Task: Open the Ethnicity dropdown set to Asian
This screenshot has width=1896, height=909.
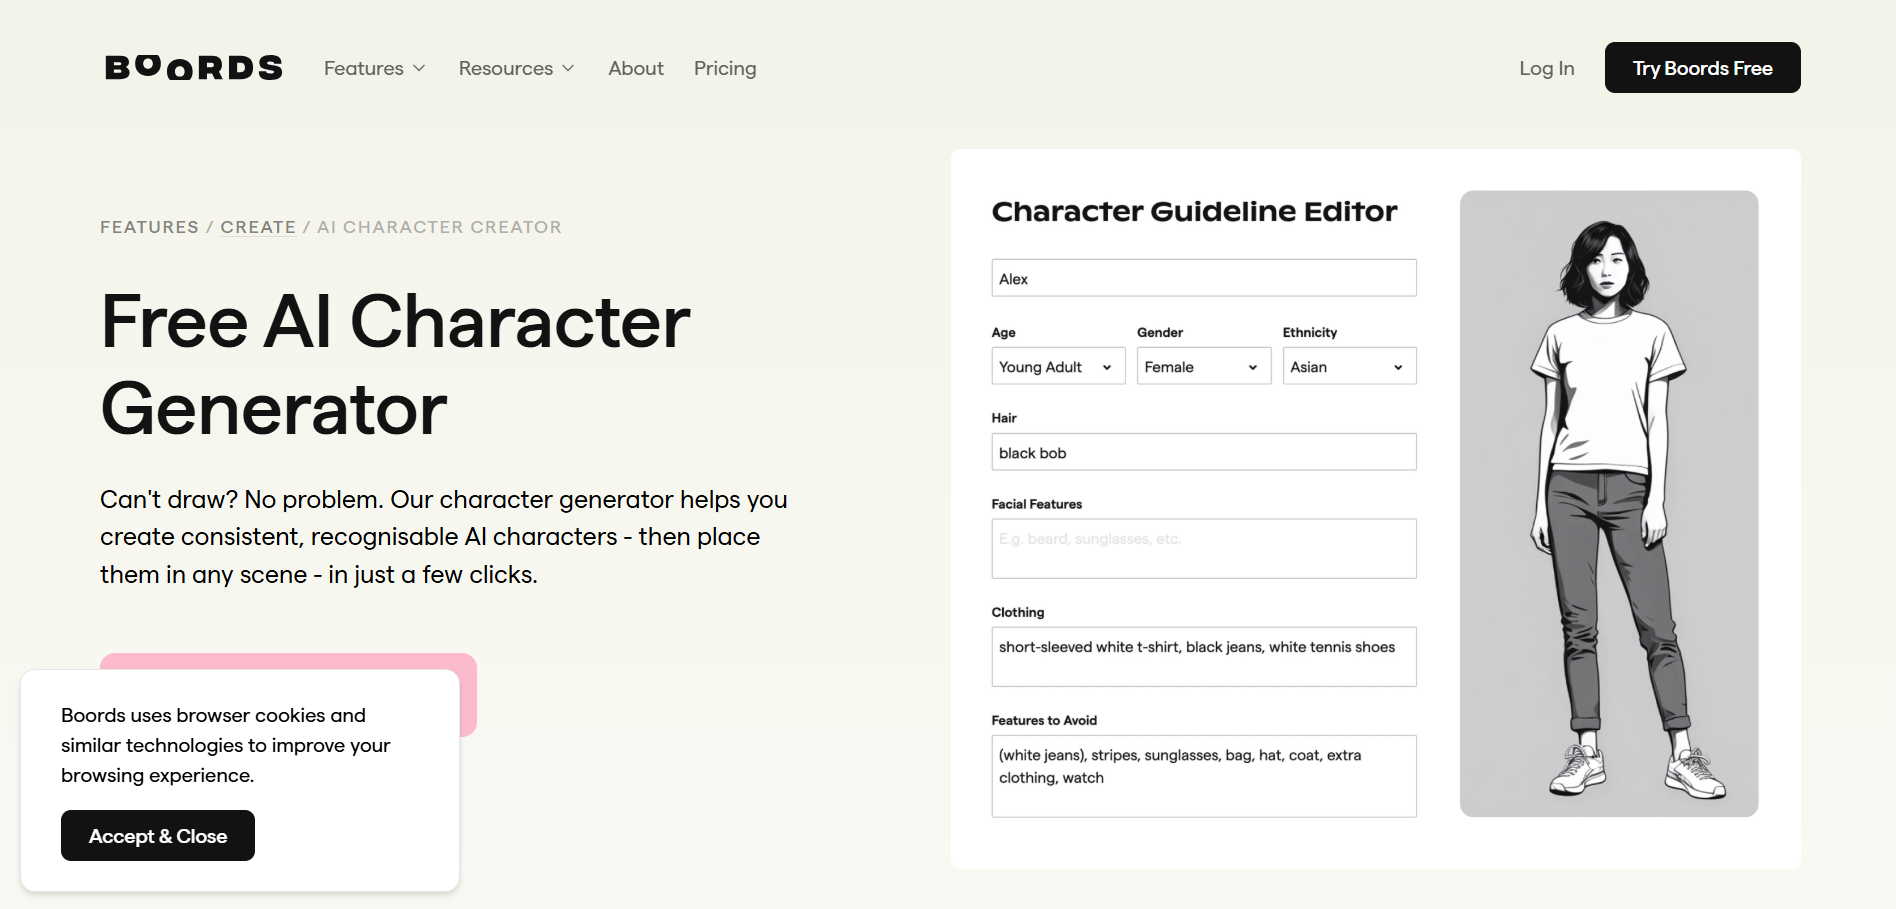Action: pos(1349,366)
